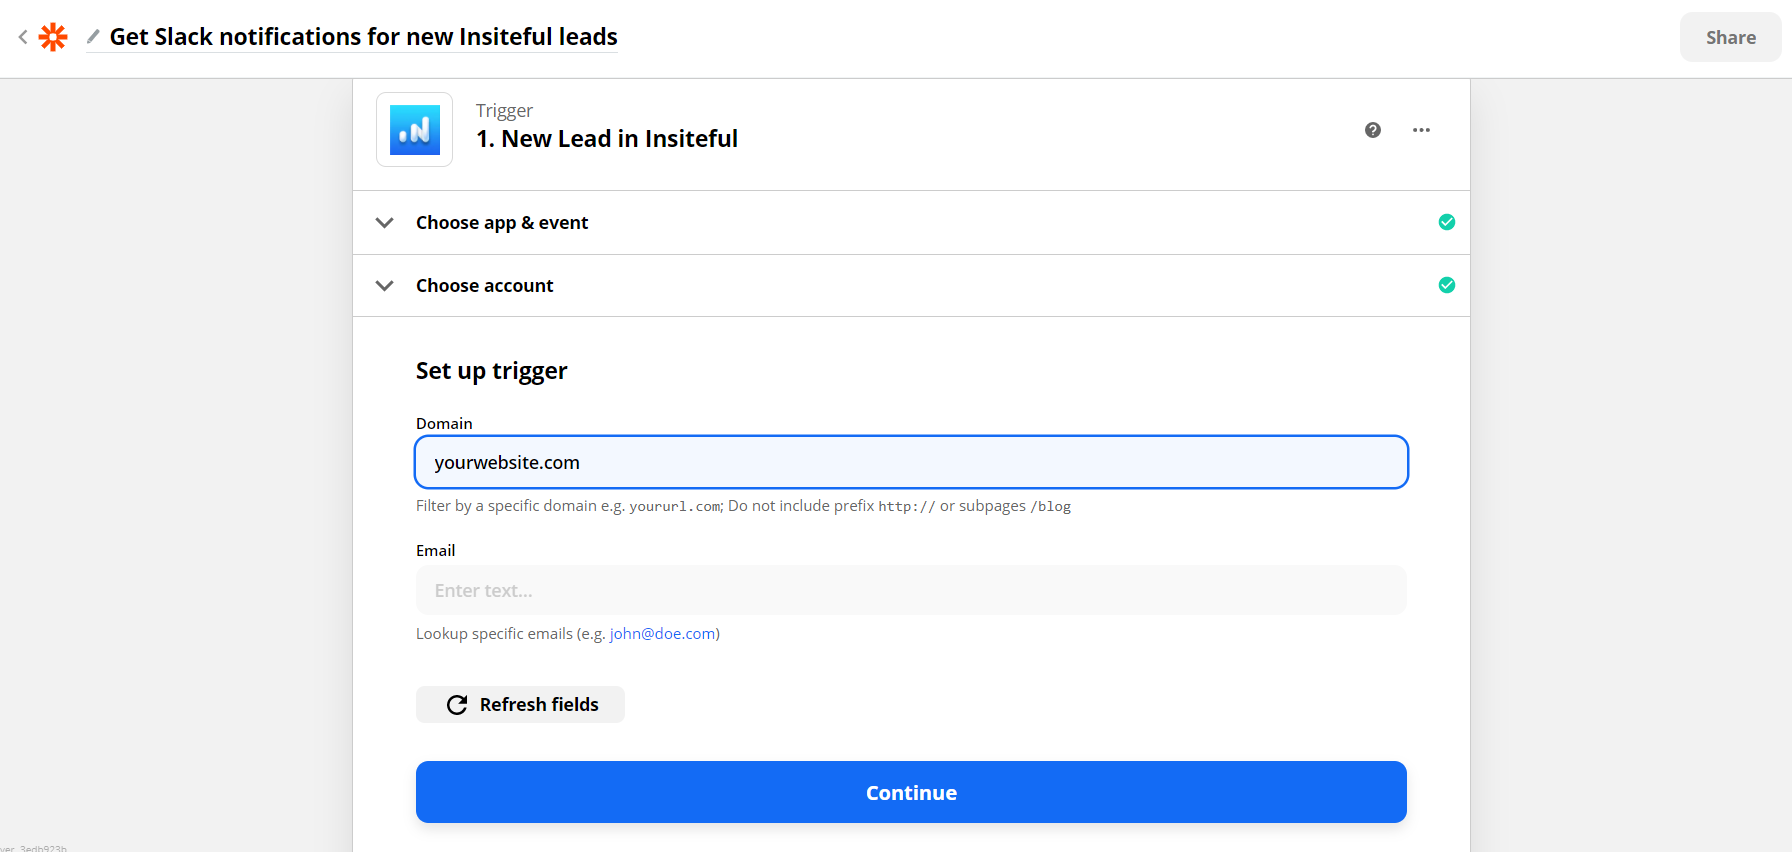Click the Domain field label
The image size is (1792, 852).
click(x=444, y=423)
